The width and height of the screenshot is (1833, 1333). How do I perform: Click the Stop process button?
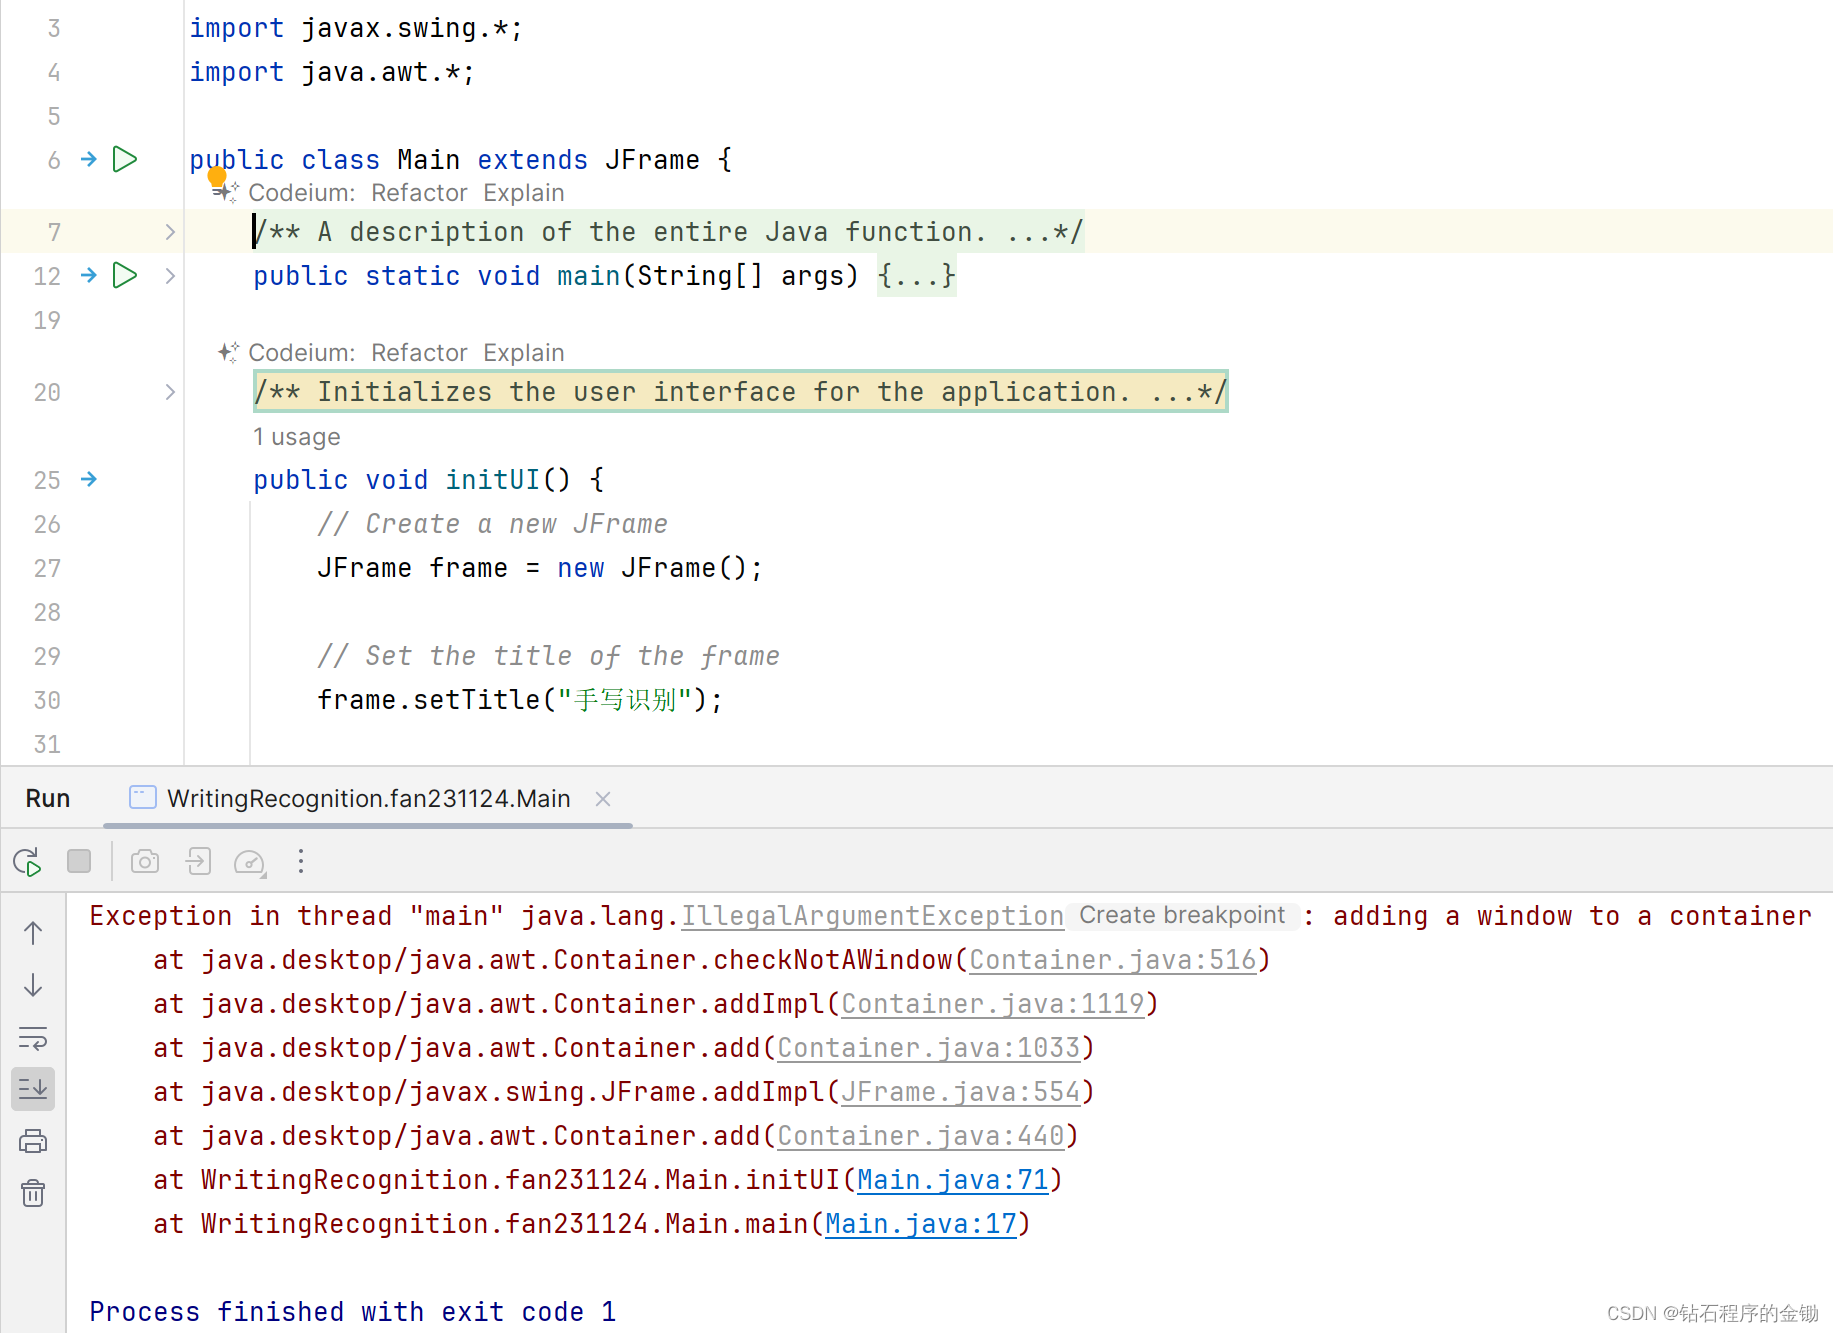coord(79,861)
